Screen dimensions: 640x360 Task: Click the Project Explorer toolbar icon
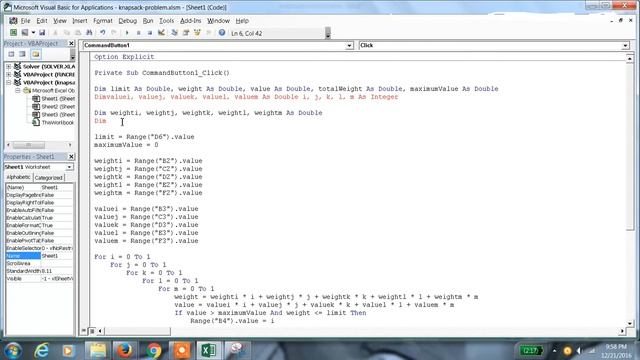point(174,33)
